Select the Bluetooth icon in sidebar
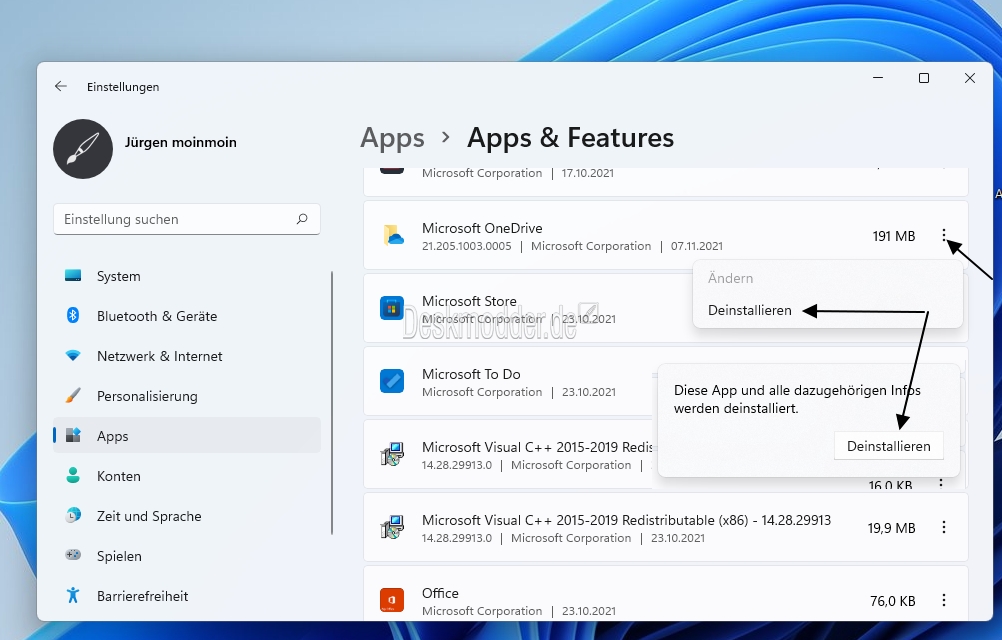The image size is (1002, 640). 73,316
